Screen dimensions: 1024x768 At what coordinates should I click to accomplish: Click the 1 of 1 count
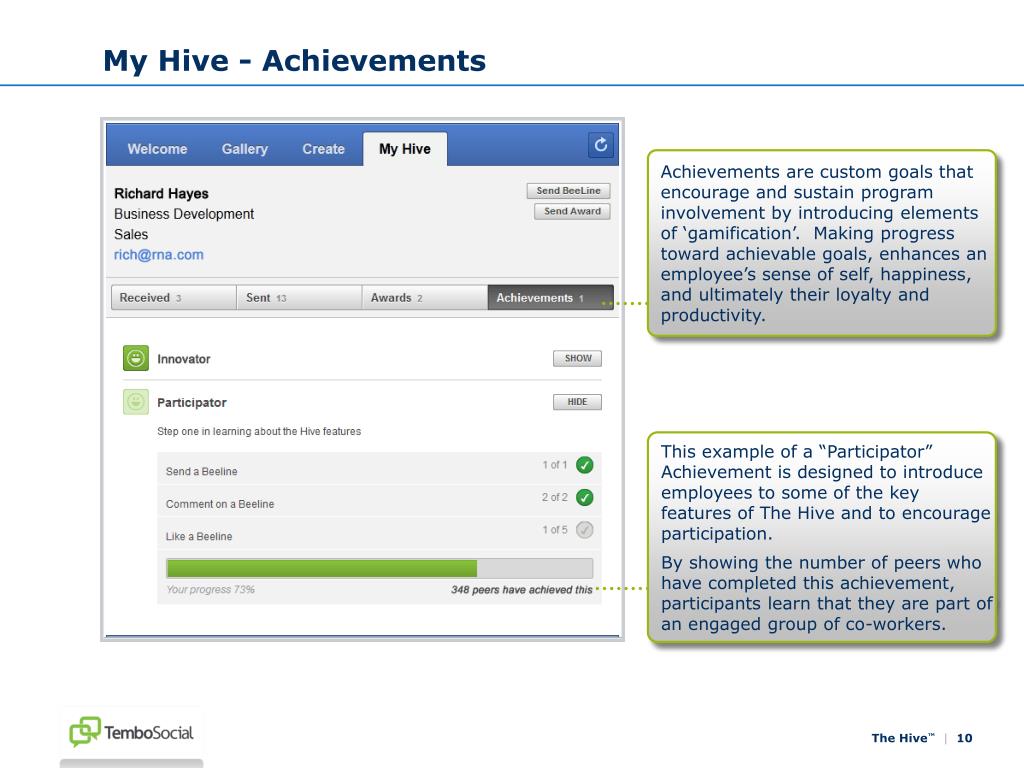coord(554,465)
